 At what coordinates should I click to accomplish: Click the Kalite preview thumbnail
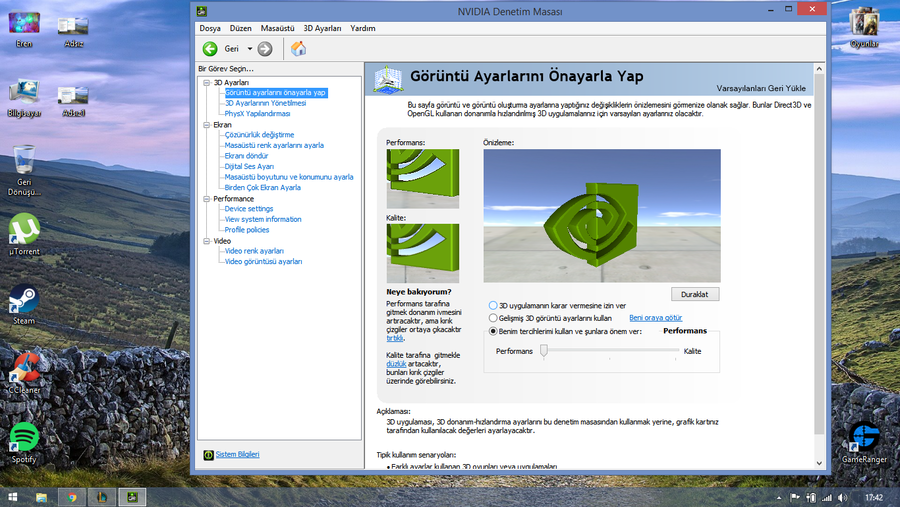pos(422,253)
